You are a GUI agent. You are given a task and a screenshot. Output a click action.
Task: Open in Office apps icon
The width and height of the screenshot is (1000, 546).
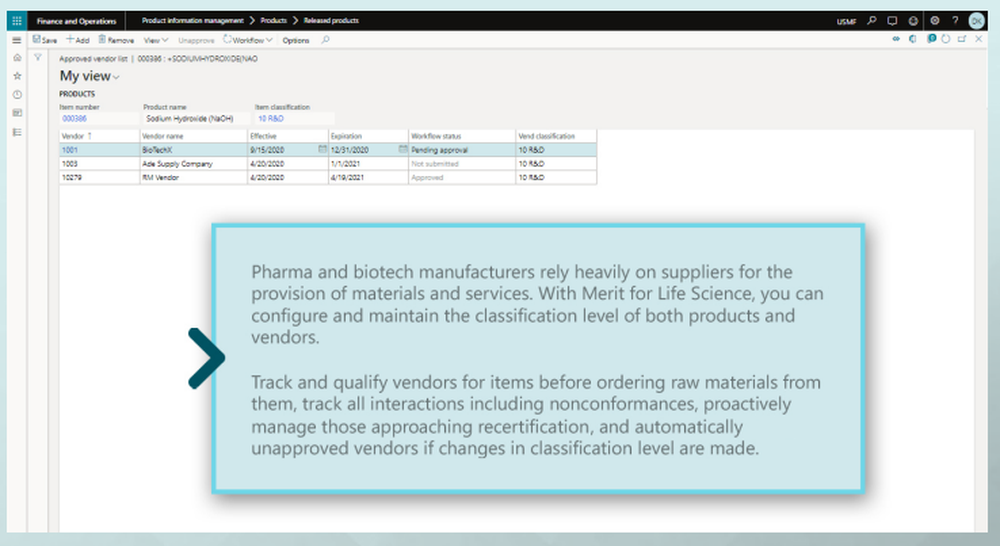tap(913, 39)
